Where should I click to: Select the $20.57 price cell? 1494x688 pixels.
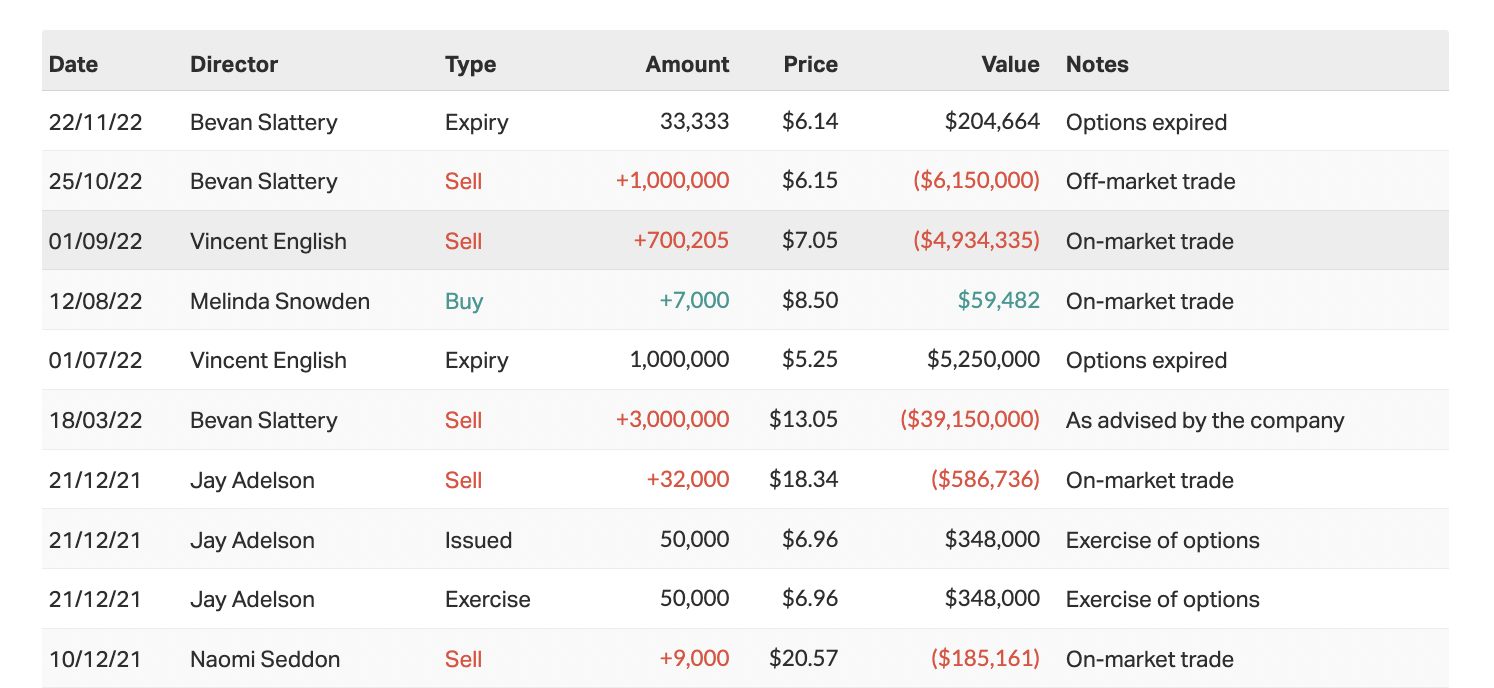point(803,659)
